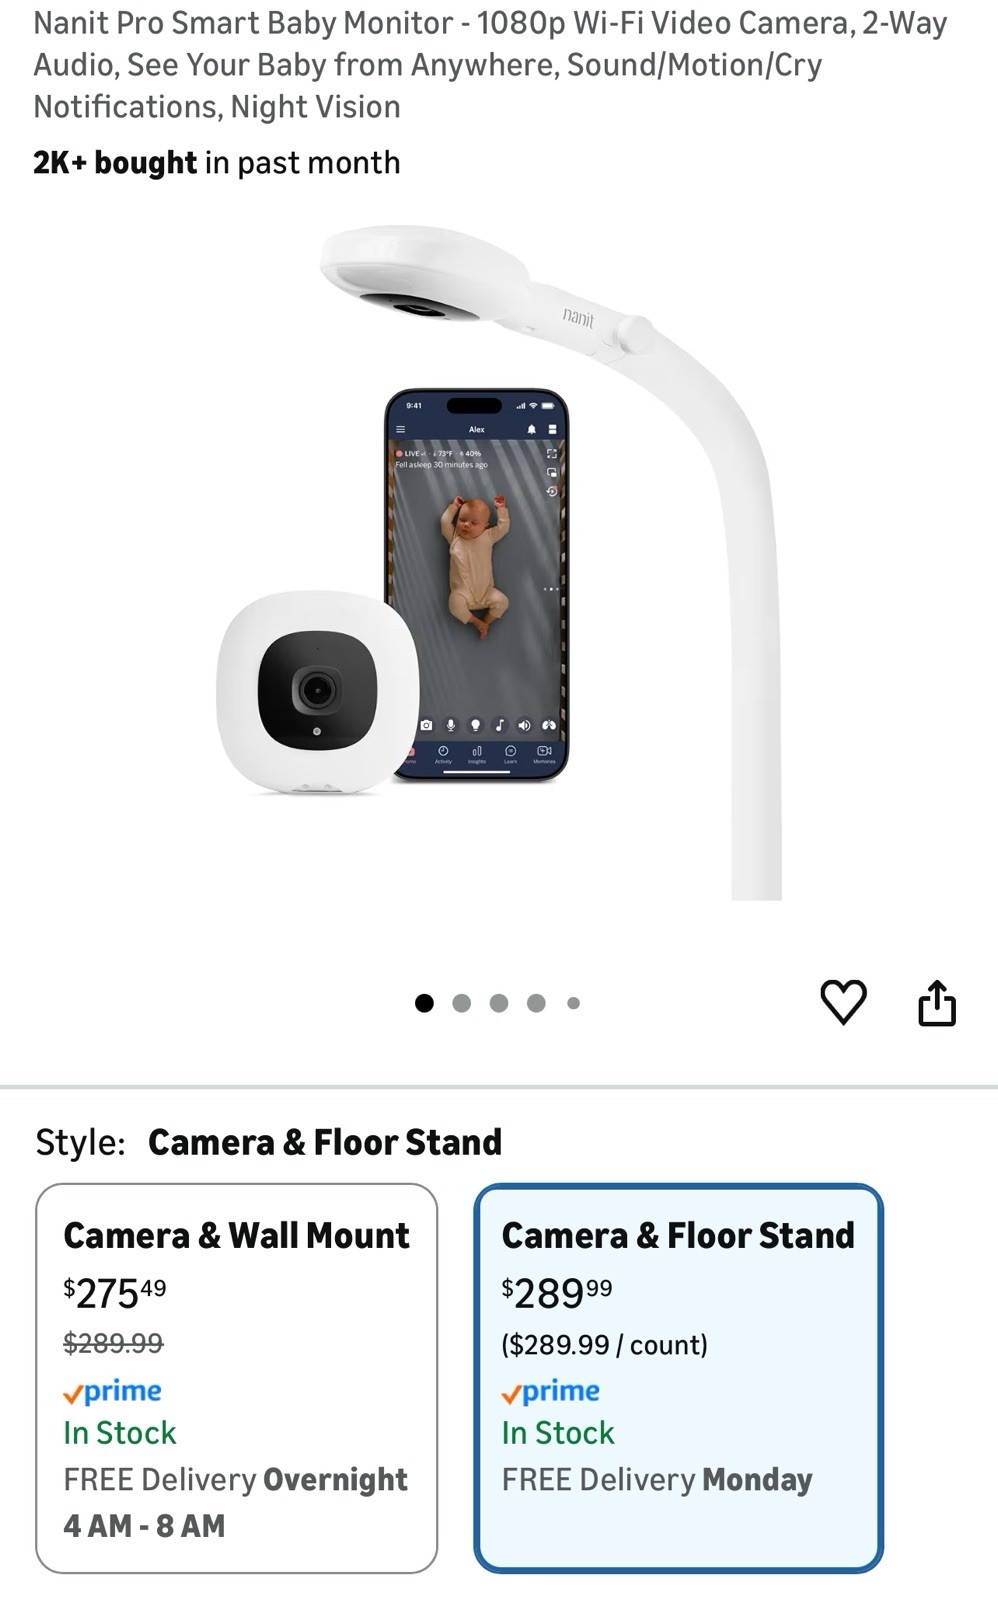Tap the heart wishlist icon
Viewport: 998px width, 1600px height.
(x=843, y=1002)
